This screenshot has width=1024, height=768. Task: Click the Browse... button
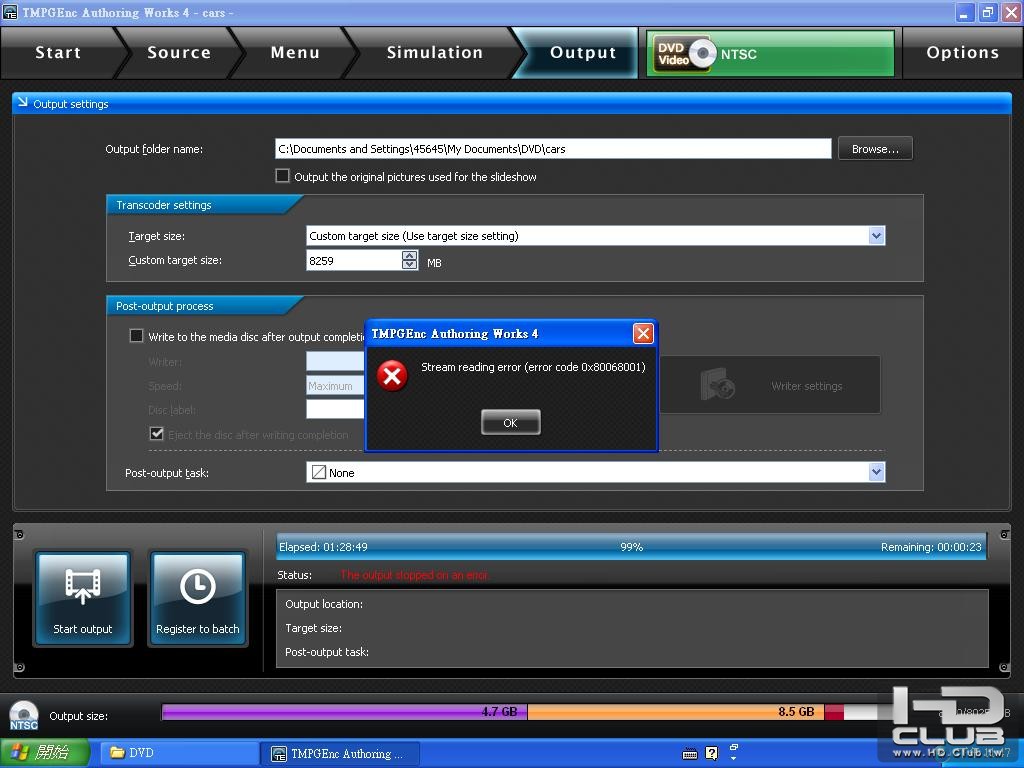875,149
